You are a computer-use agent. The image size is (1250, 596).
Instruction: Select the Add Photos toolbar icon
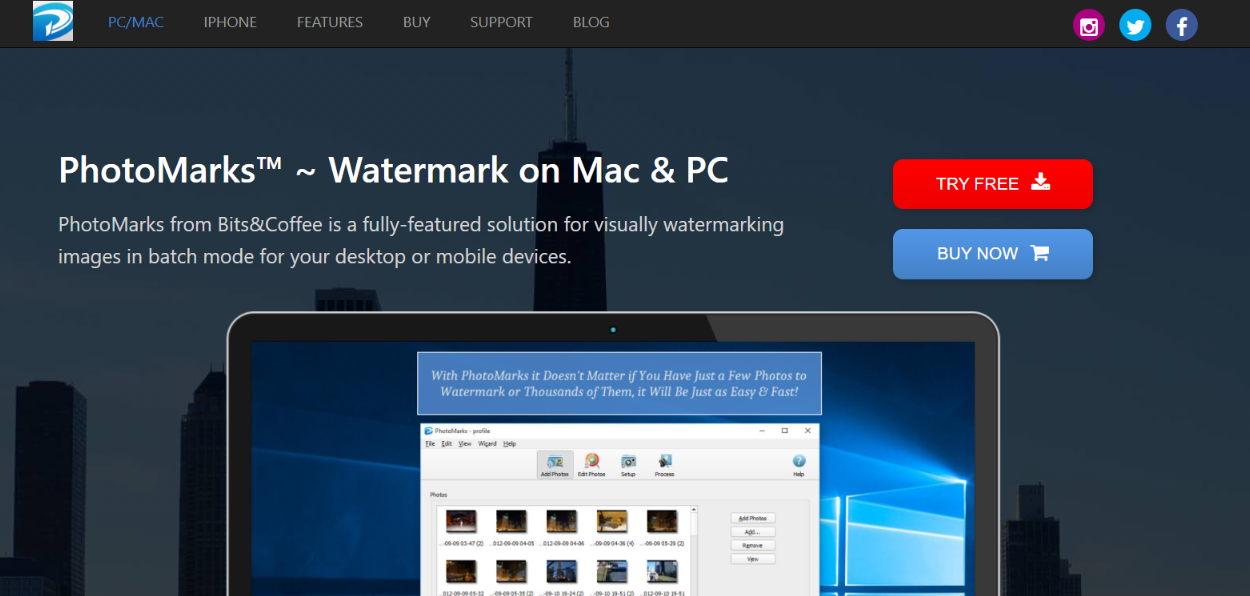tap(555, 462)
